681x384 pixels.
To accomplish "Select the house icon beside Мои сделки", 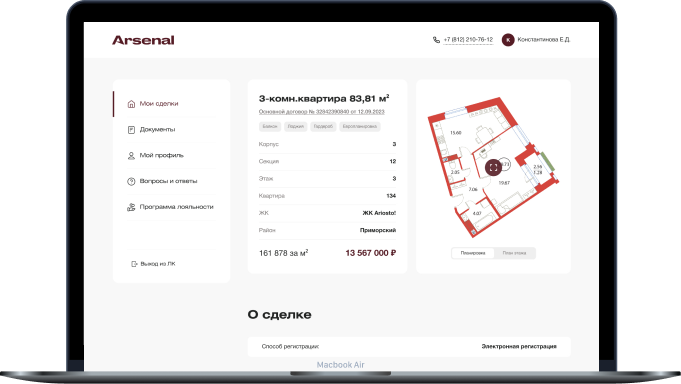I will click(x=131, y=104).
